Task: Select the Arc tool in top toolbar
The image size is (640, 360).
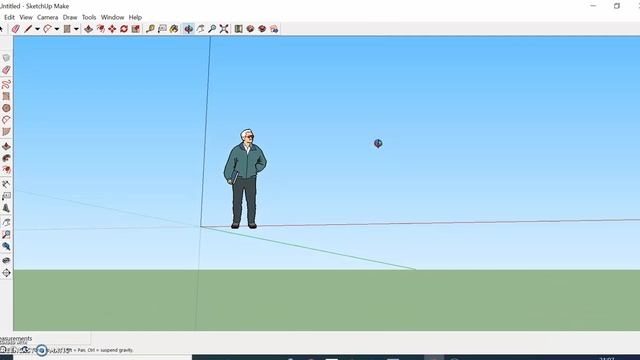Action: 47,29
